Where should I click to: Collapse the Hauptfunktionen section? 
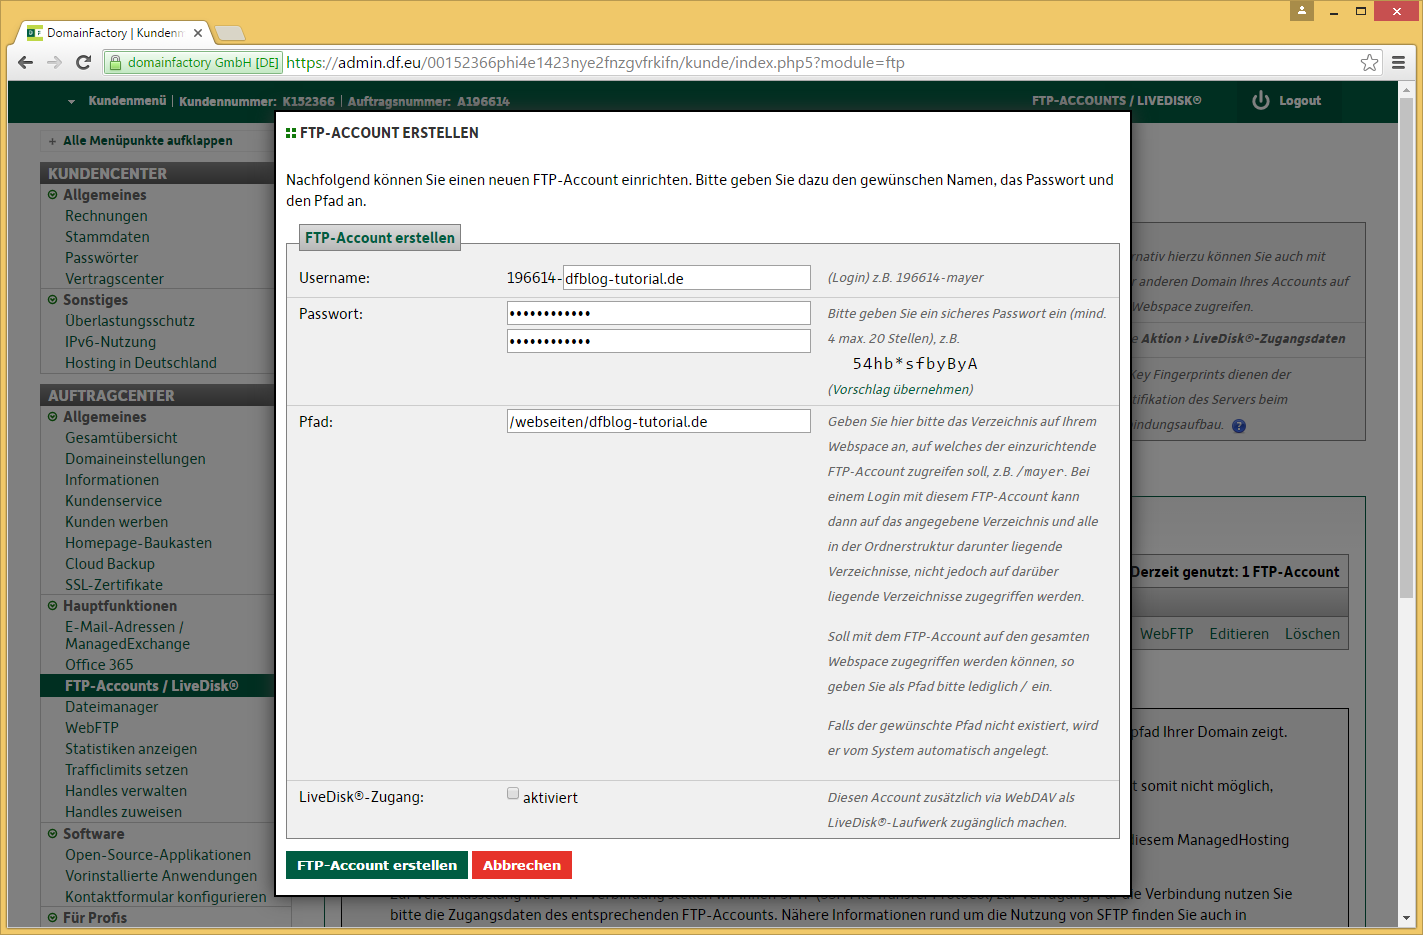[53, 606]
